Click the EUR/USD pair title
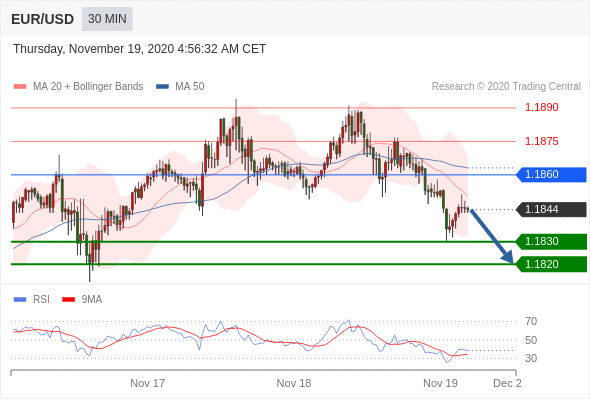Image resolution: width=590 pixels, height=400 pixels. click(x=43, y=19)
